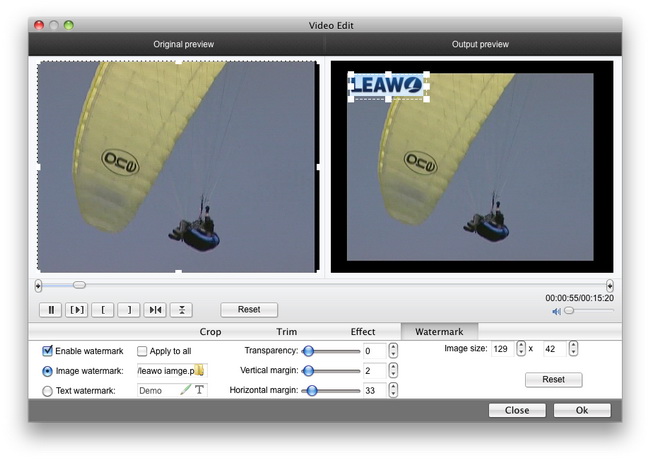Click the Reset button under Image size
The image size is (650, 461).
553,379
